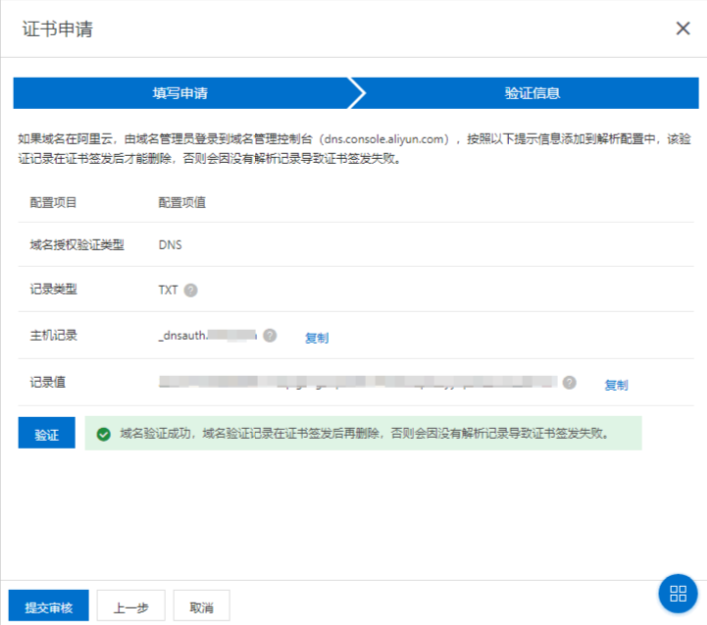Close the 证书申请 dialog

pyautogui.click(x=683, y=28)
